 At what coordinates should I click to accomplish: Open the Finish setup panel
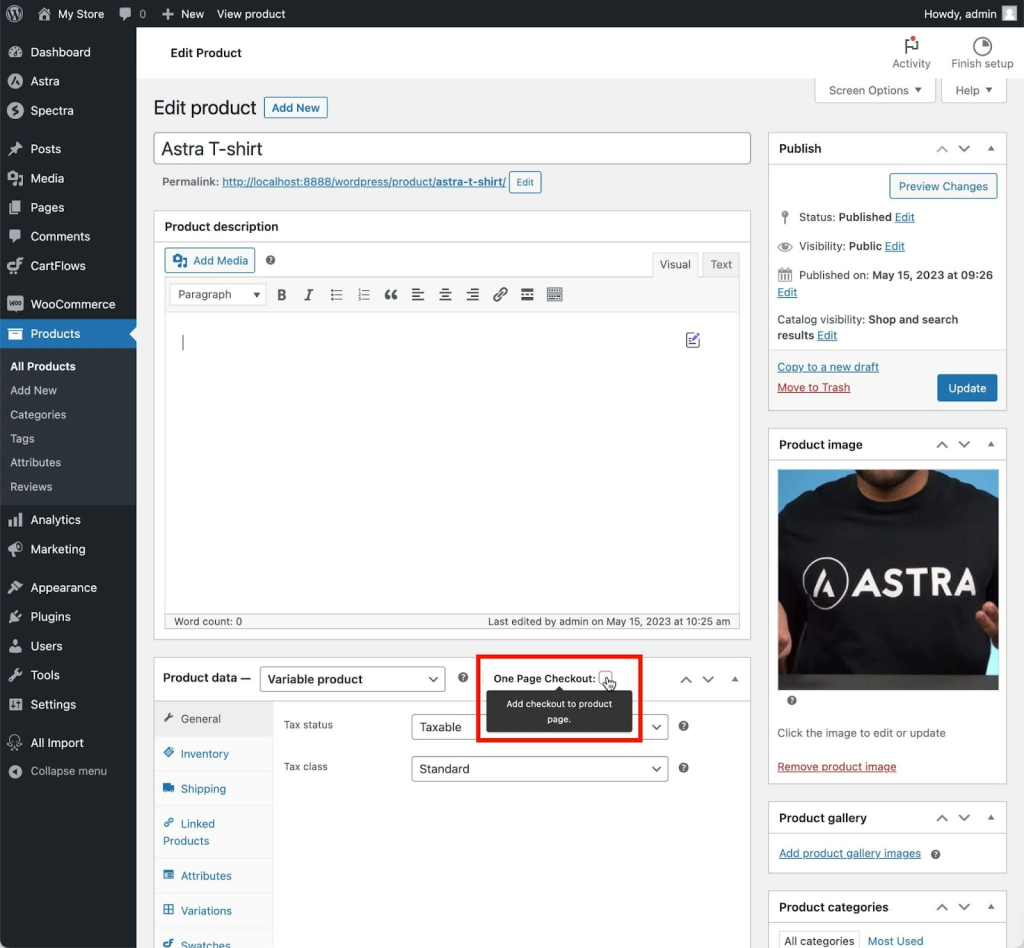[x=982, y=53]
